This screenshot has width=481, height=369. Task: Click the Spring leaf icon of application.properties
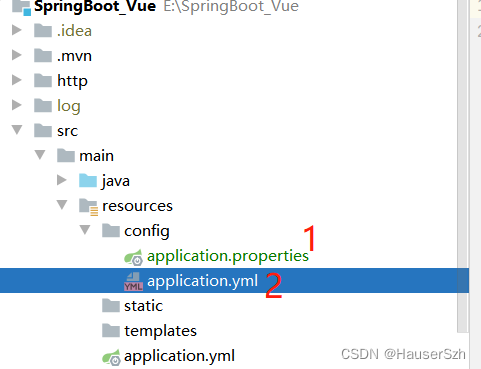133,257
